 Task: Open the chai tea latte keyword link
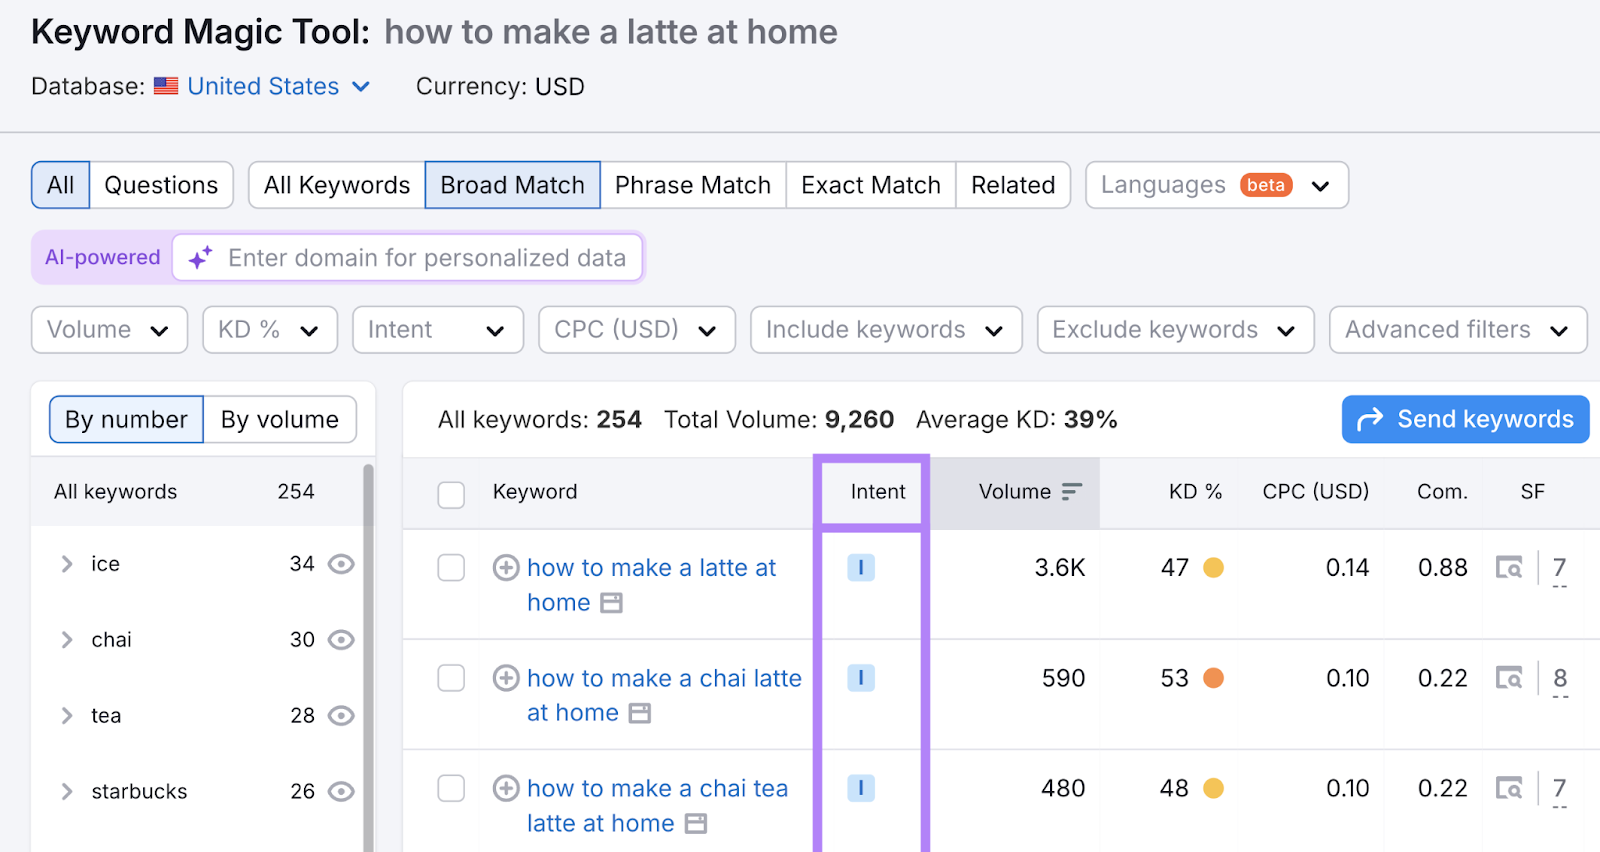657,788
